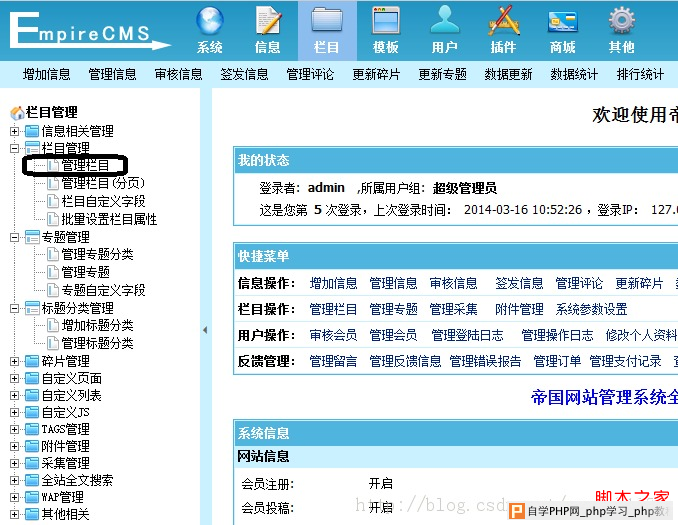The height and width of the screenshot is (525, 678).
Task: Open the 其他 gear icon
Action: click(x=621, y=20)
